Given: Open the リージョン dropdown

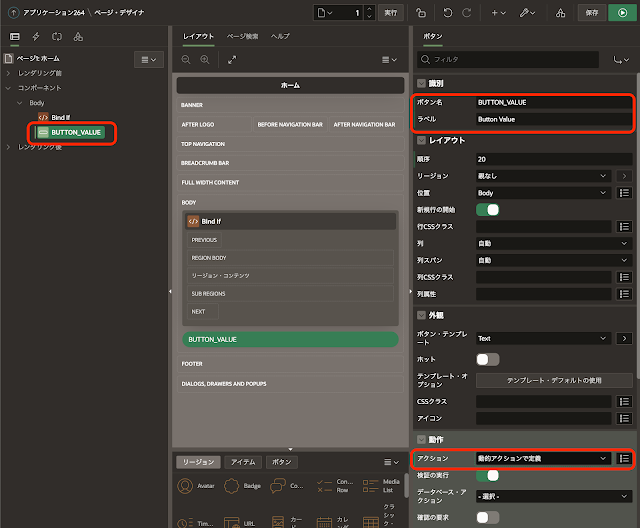Looking at the screenshot, I should (543, 176).
